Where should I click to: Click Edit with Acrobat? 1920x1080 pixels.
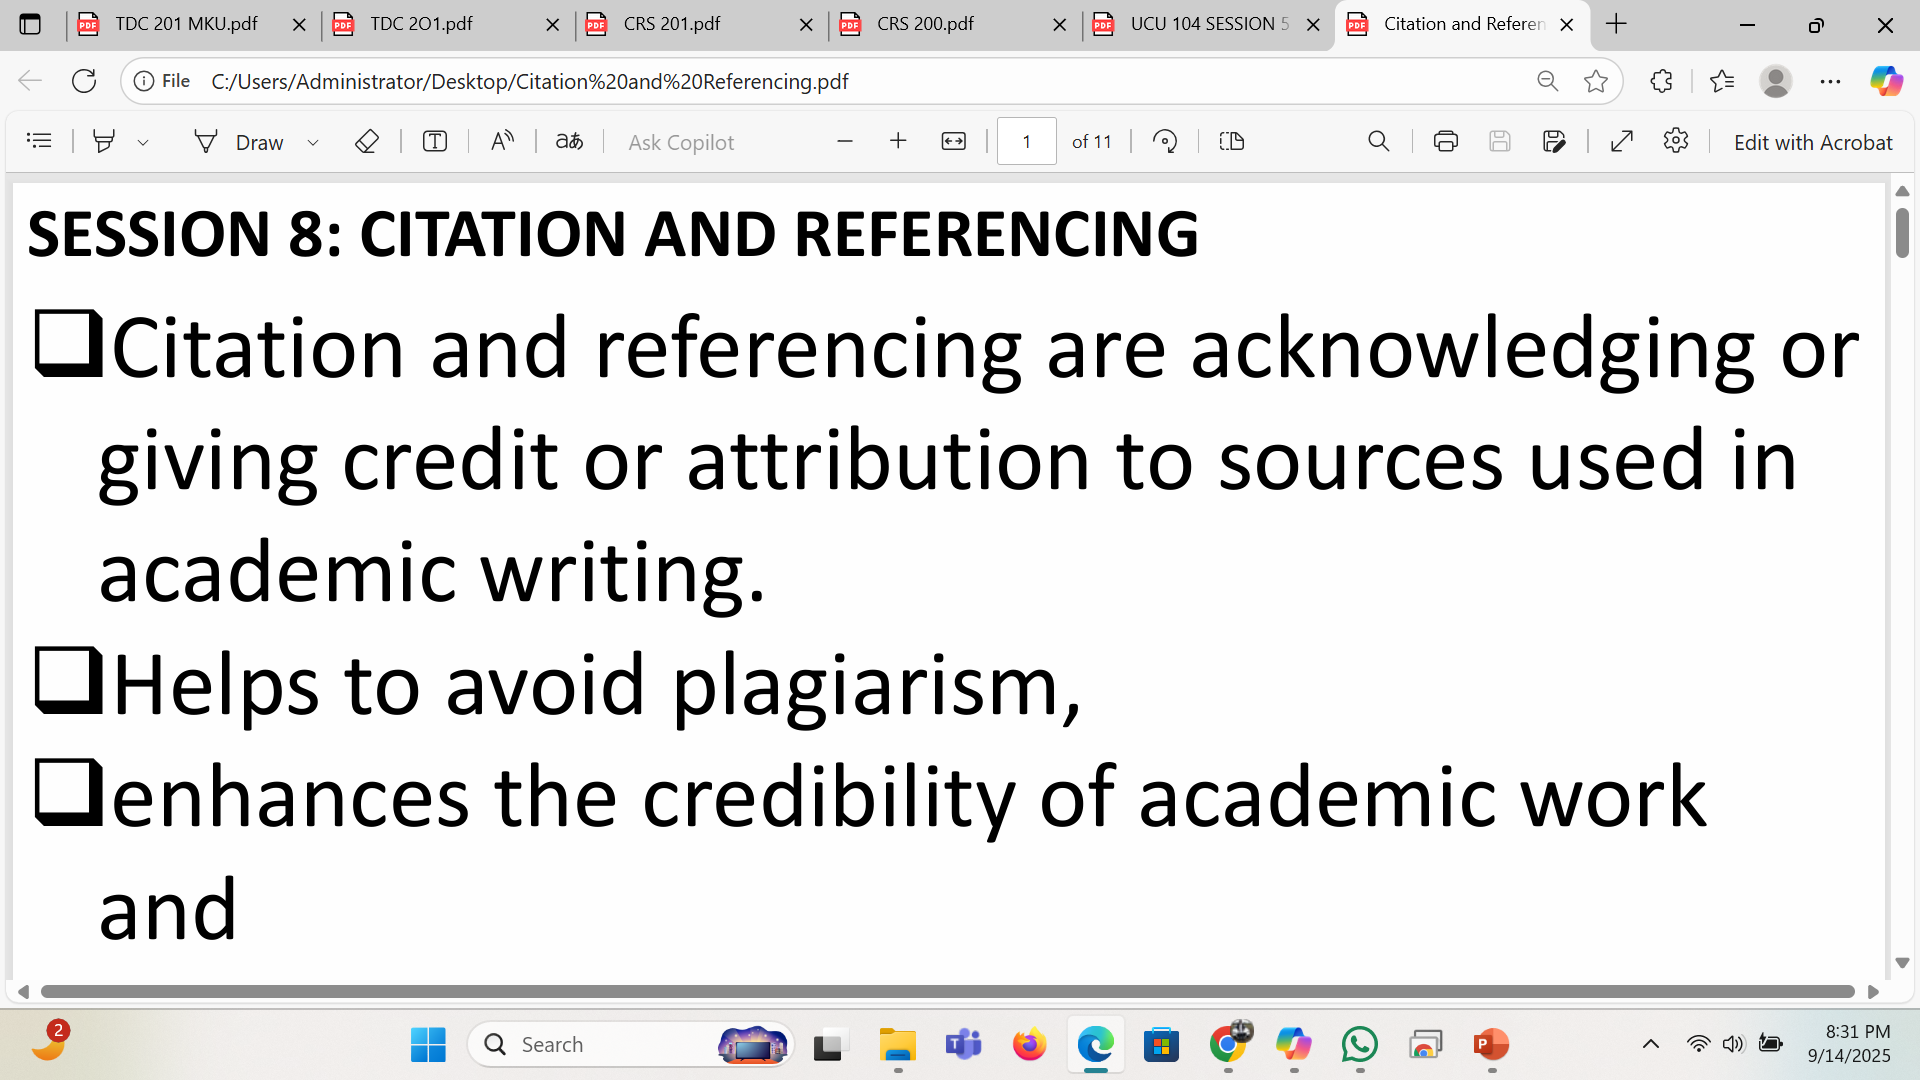(x=1812, y=142)
